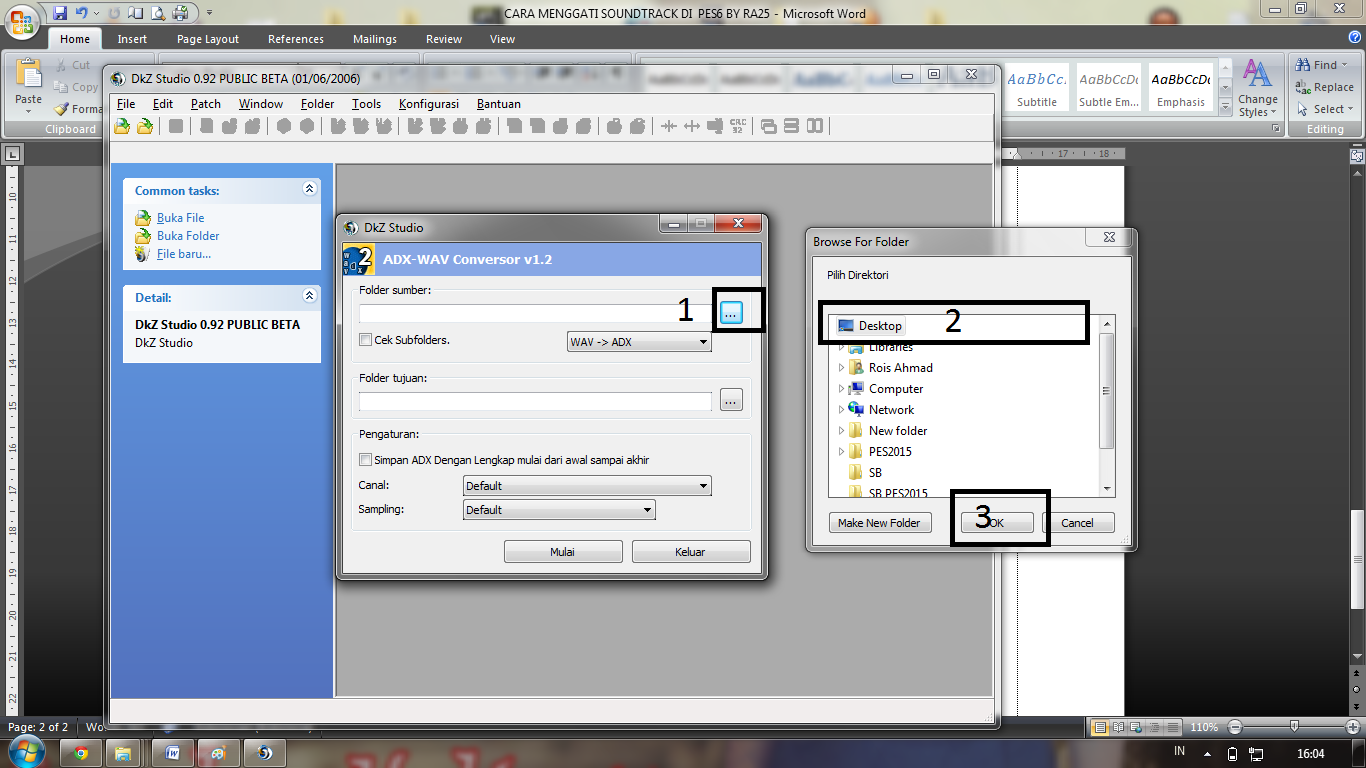Click Replace in Word's Editing group
This screenshot has height=768, width=1366.
click(x=1324, y=87)
